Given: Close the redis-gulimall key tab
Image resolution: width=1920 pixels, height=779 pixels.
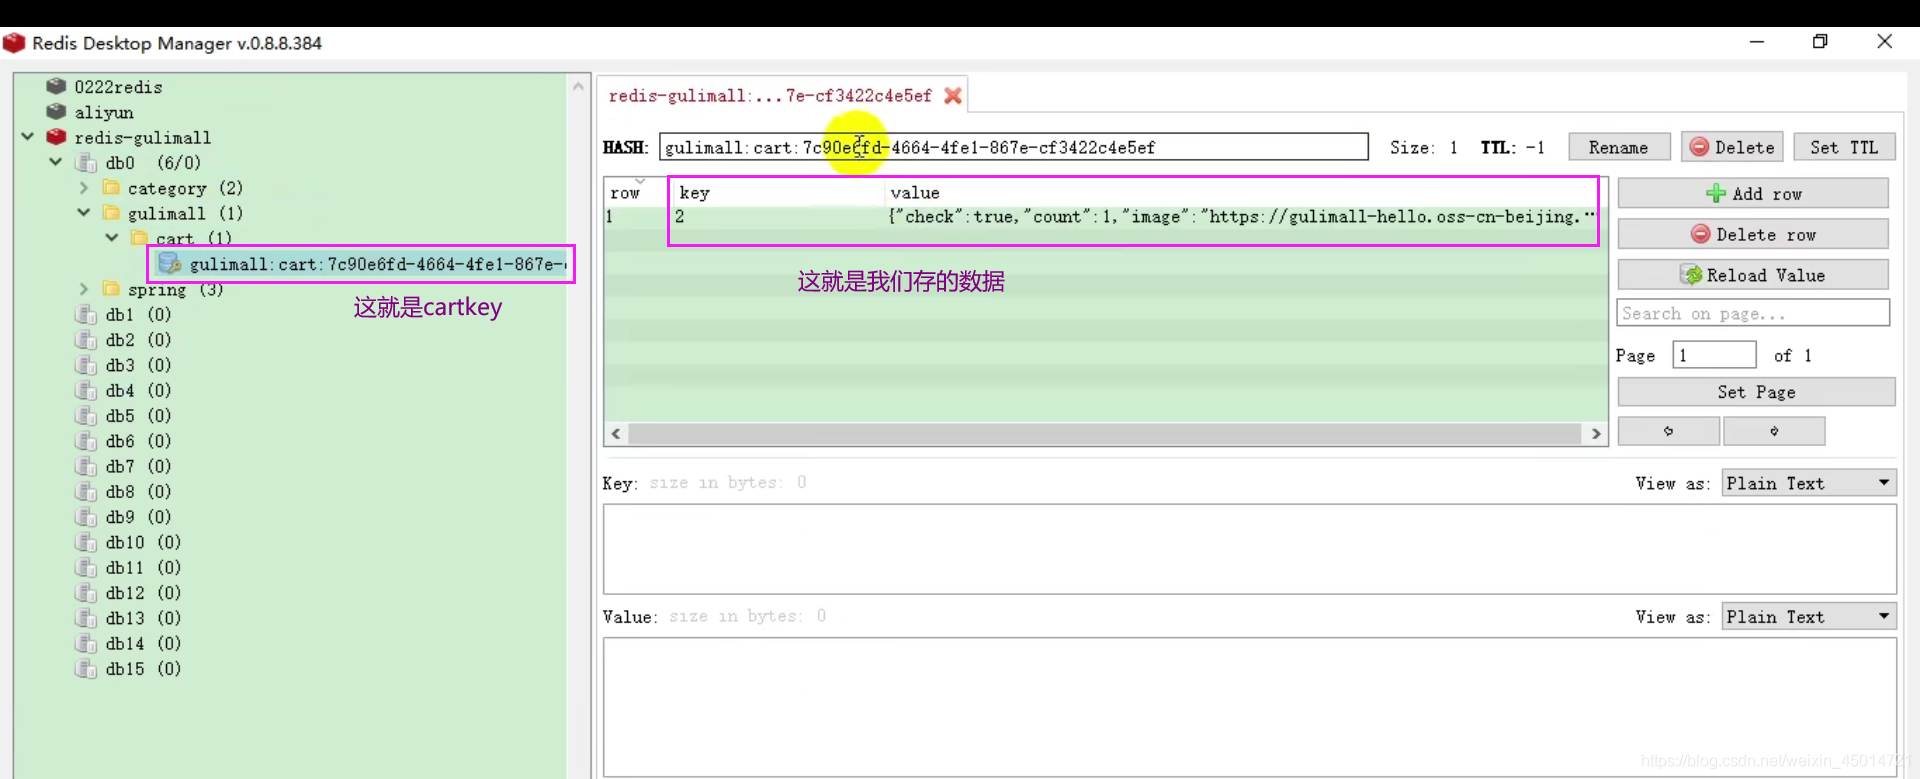Looking at the screenshot, I should [x=953, y=96].
